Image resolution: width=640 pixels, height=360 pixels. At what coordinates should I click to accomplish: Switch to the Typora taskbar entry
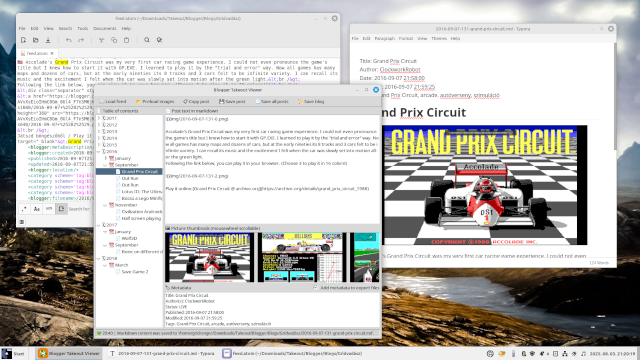point(162,353)
